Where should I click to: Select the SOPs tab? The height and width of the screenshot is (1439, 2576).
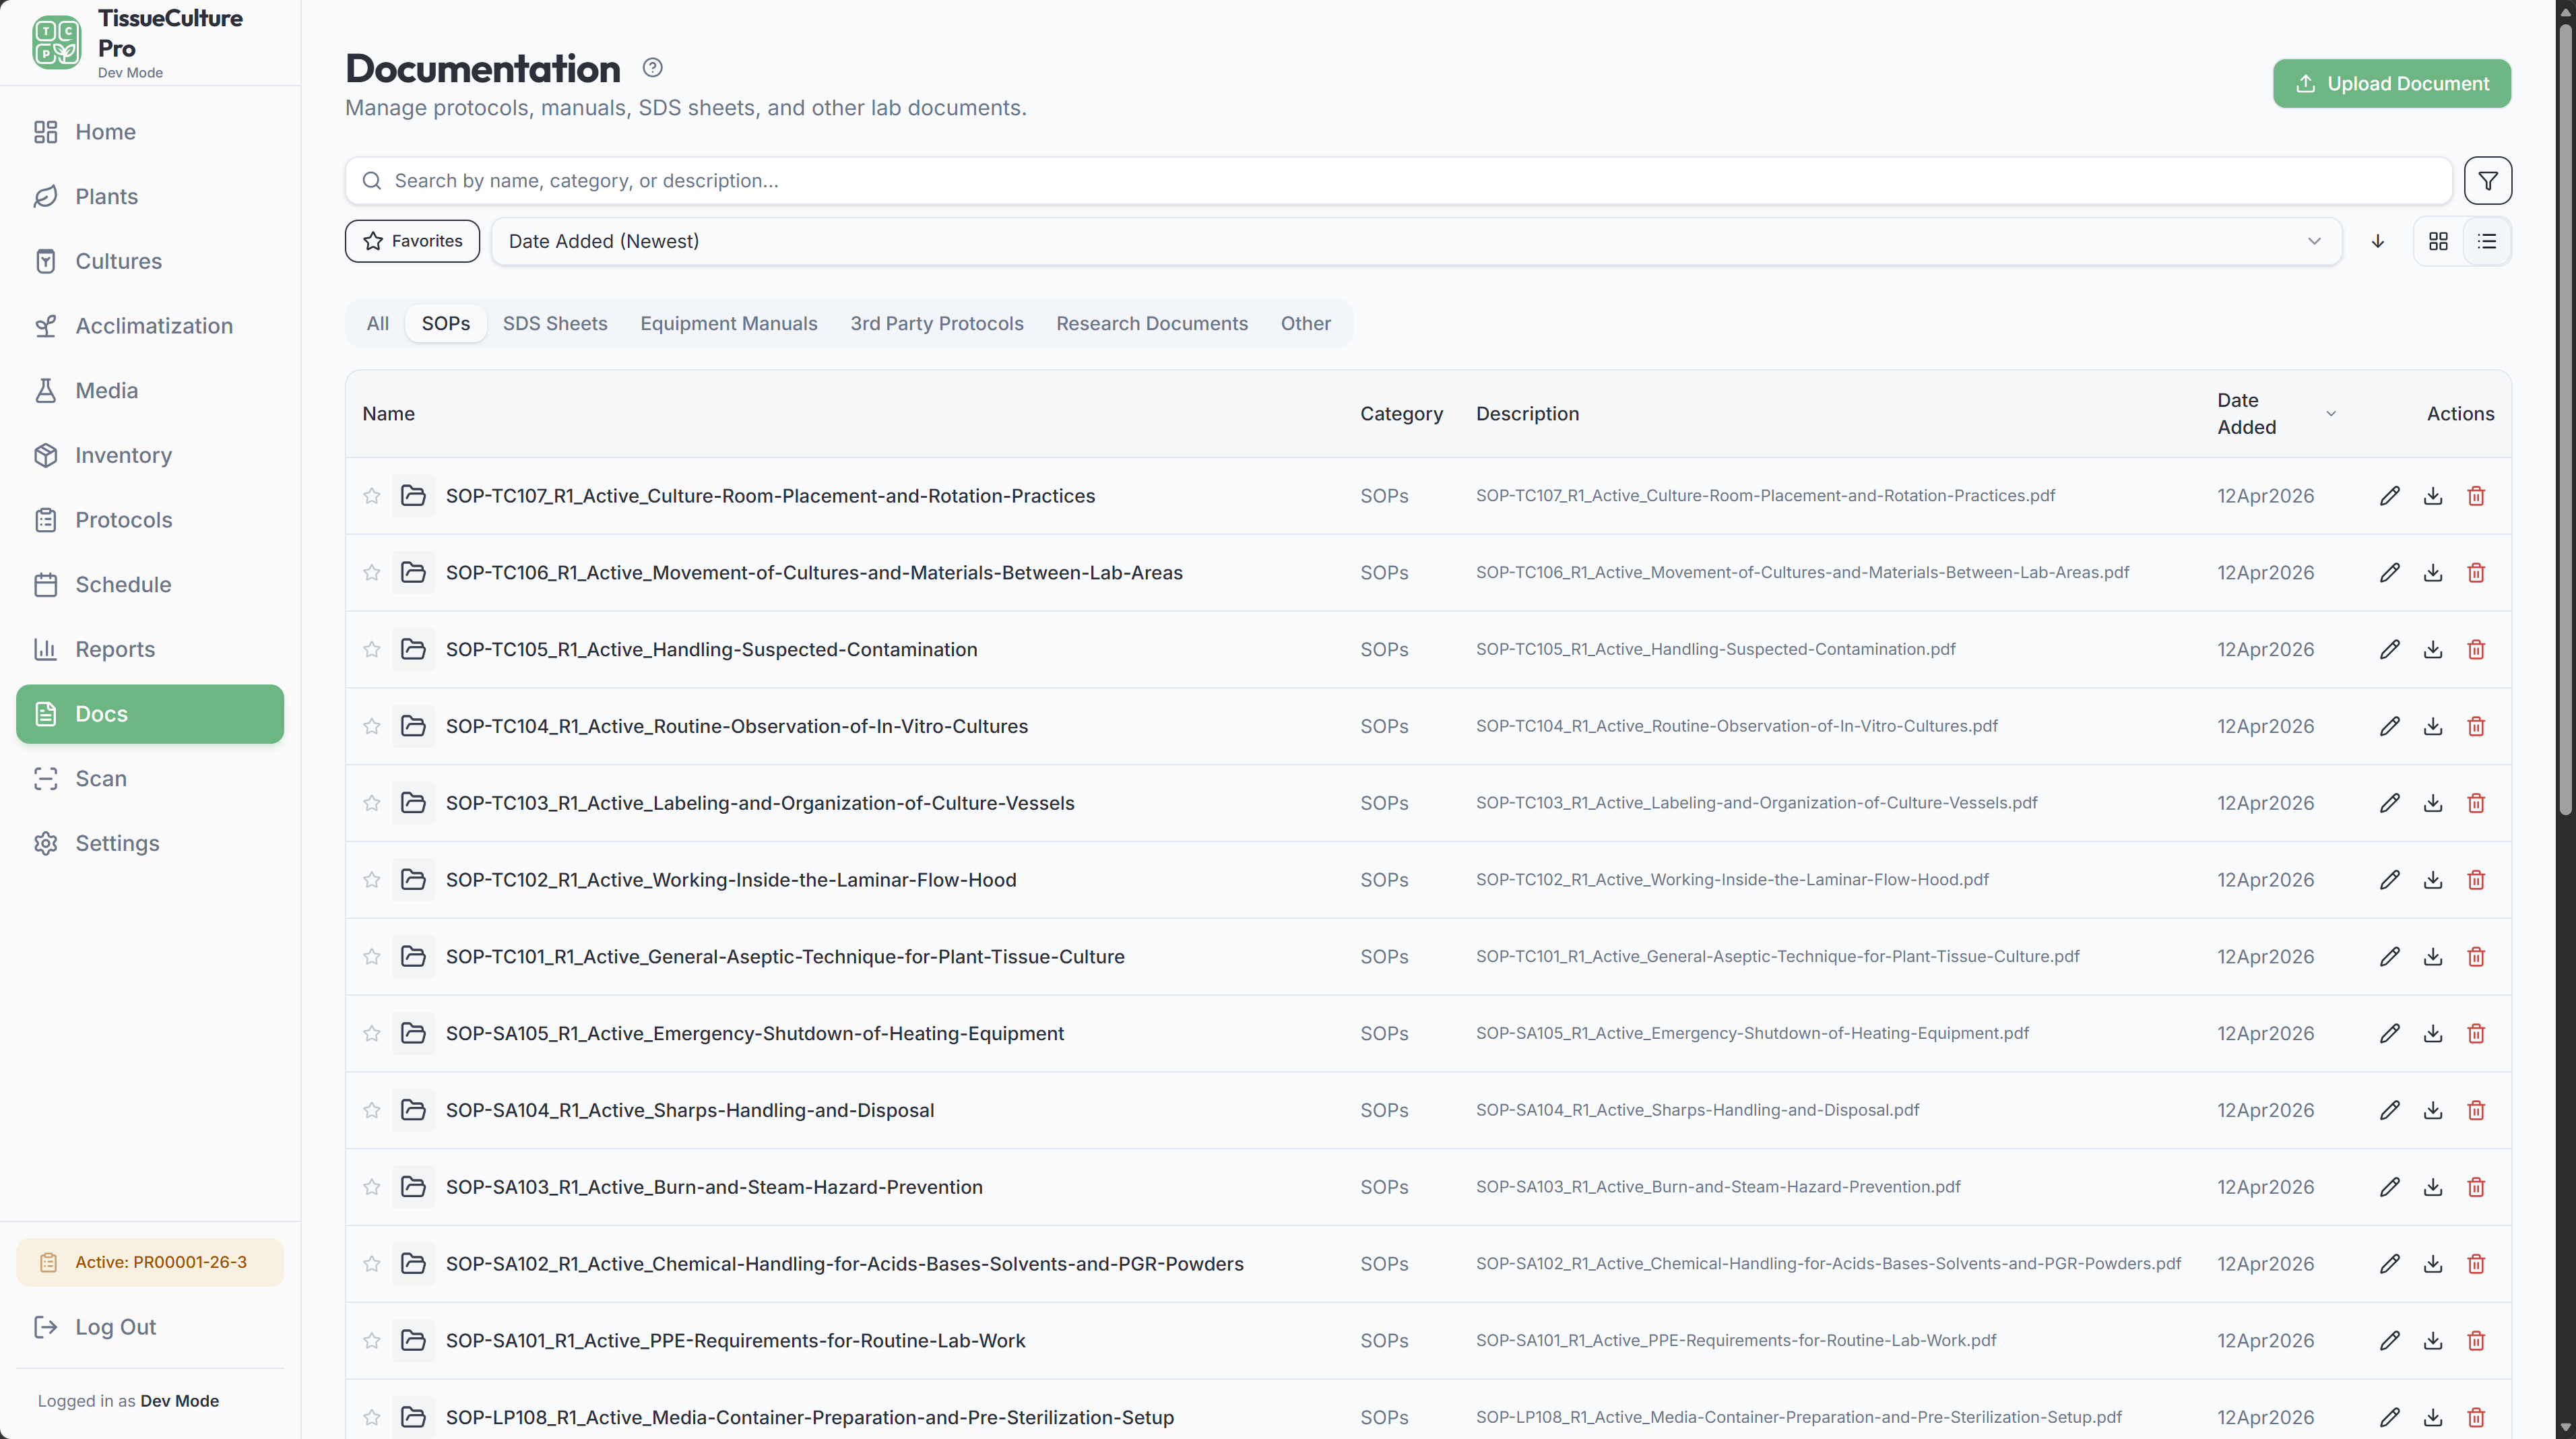click(445, 324)
